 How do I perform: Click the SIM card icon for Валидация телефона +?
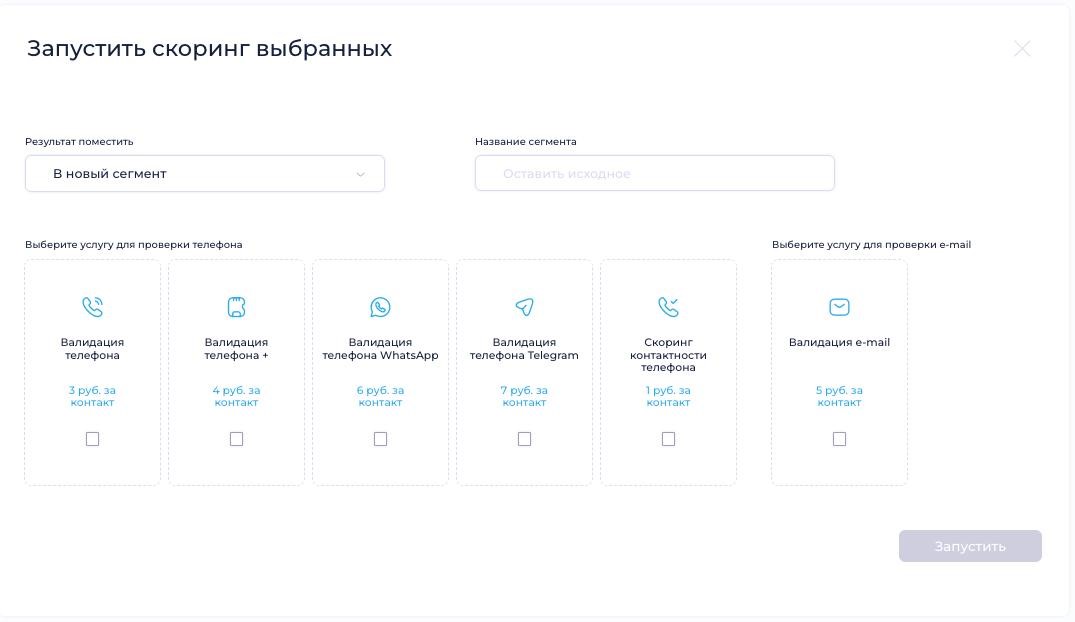pos(237,307)
